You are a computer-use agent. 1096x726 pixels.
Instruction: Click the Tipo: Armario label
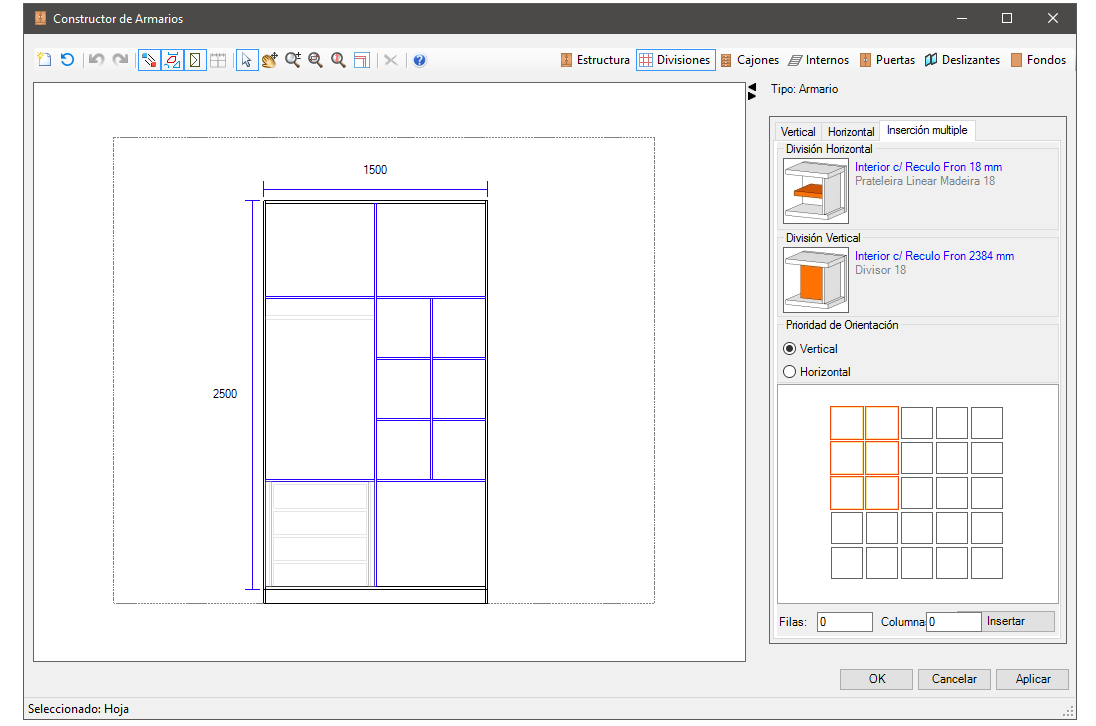pos(804,89)
